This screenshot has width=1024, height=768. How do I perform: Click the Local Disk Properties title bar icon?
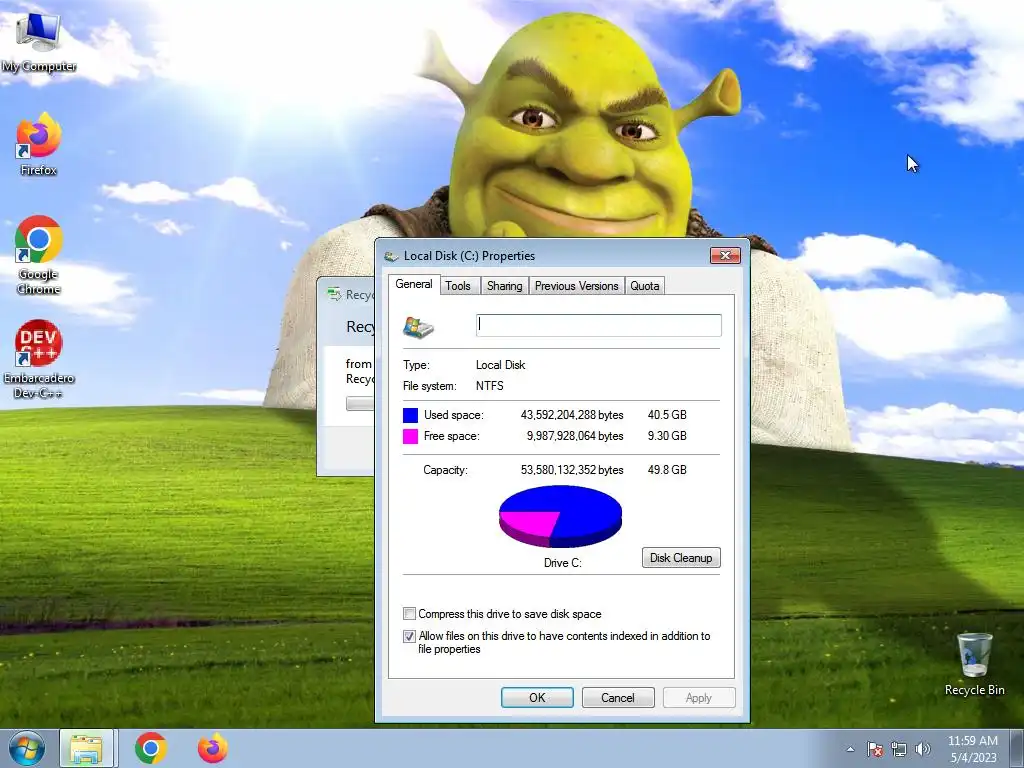click(391, 256)
